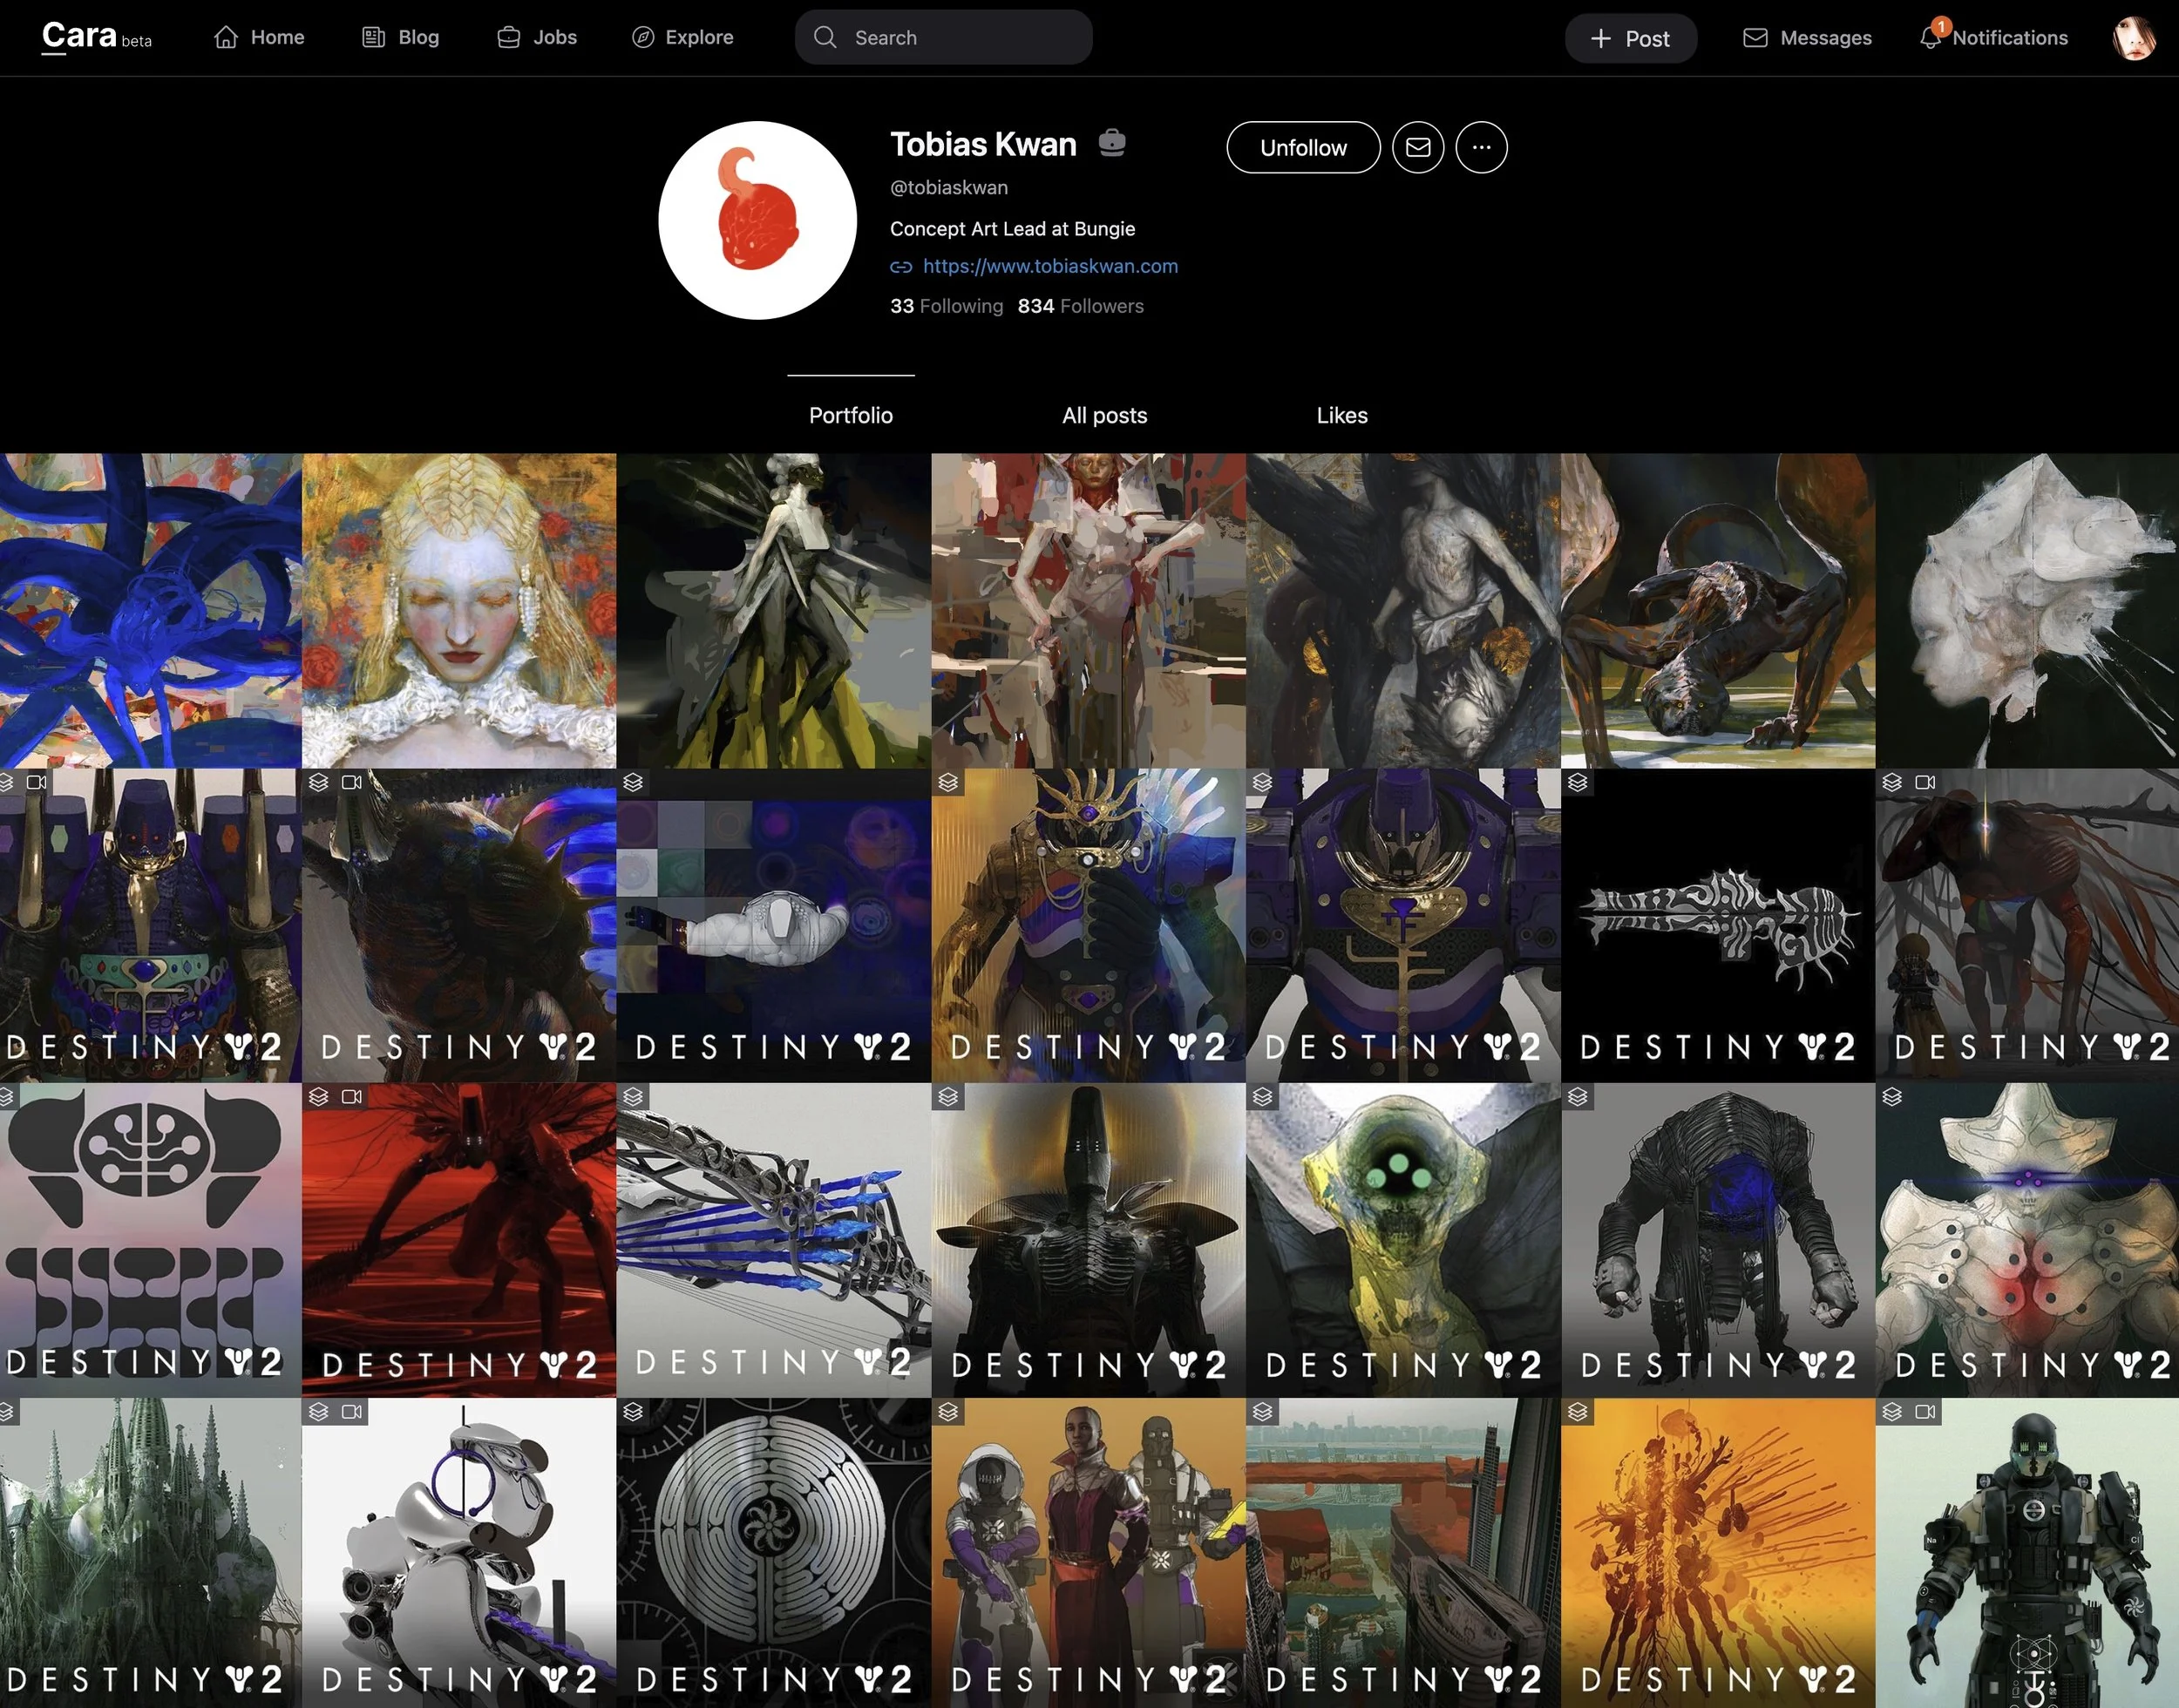Click into the Search field
The width and height of the screenshot is (2179, 1708).
pos(943,38)
